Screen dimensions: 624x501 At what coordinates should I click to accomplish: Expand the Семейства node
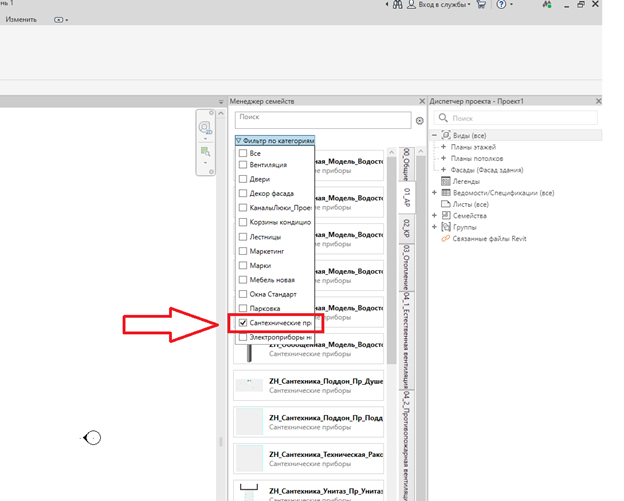click(x=434, y=216)
